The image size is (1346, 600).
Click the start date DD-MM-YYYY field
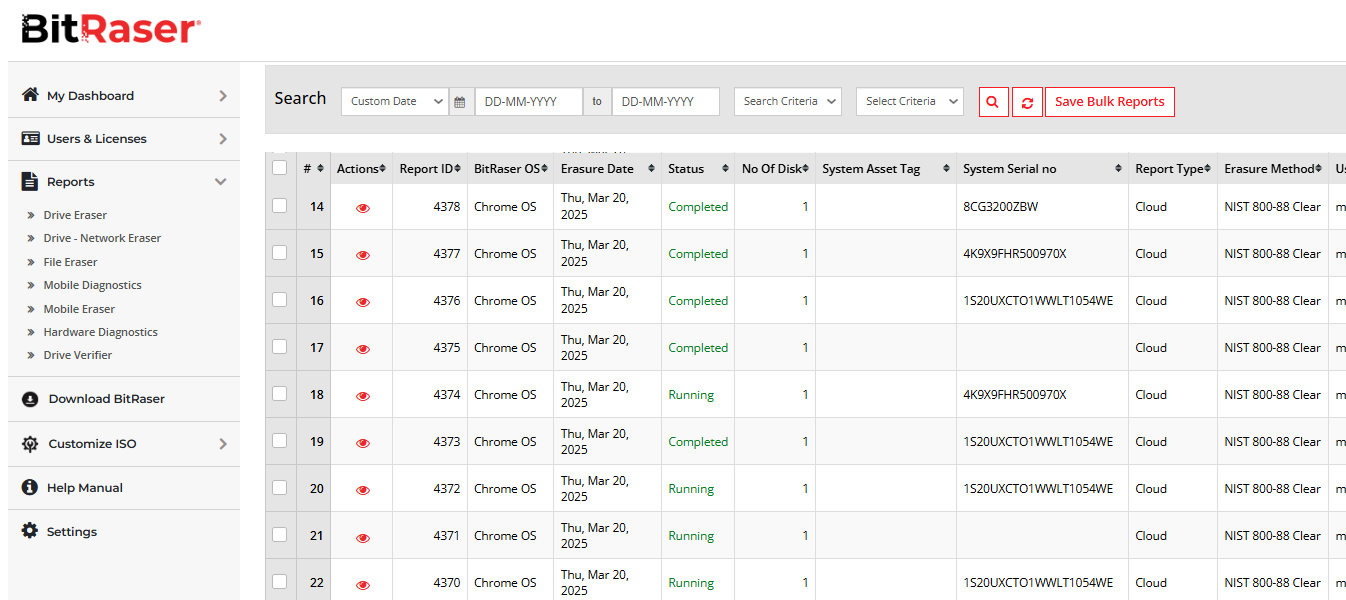click(529, 102)
